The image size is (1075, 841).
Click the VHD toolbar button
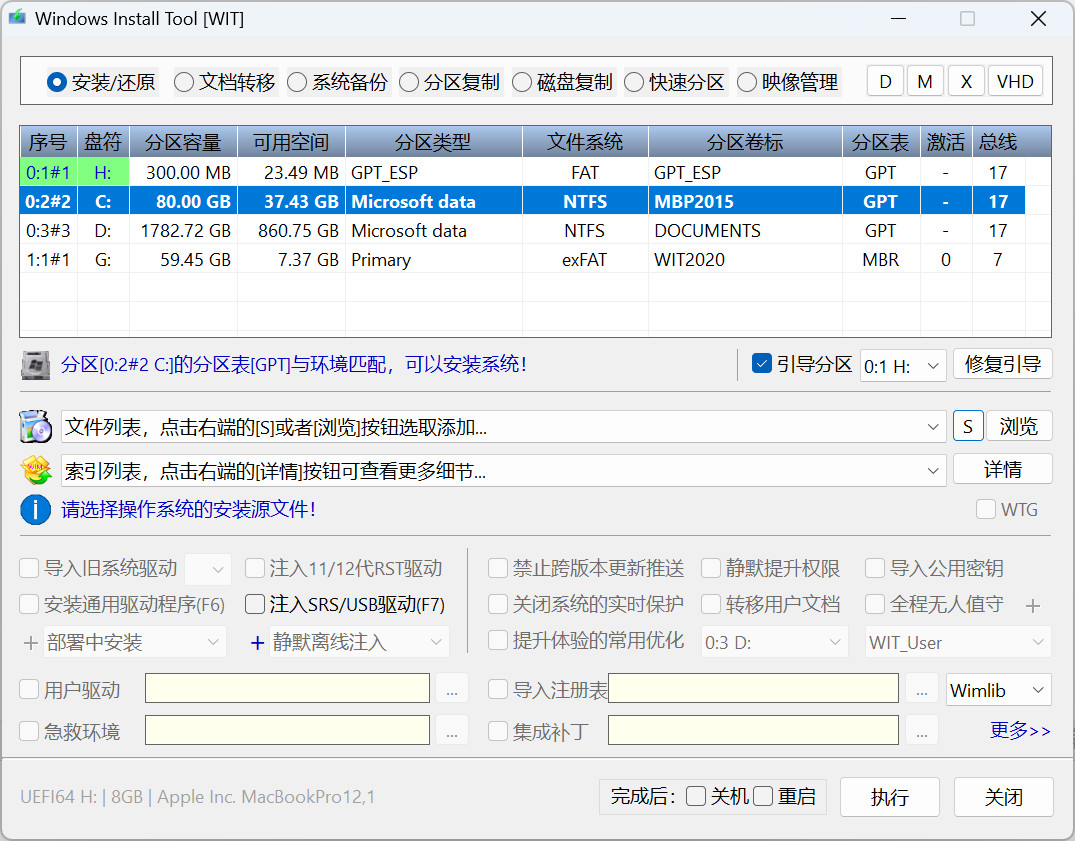[1015, 82]
